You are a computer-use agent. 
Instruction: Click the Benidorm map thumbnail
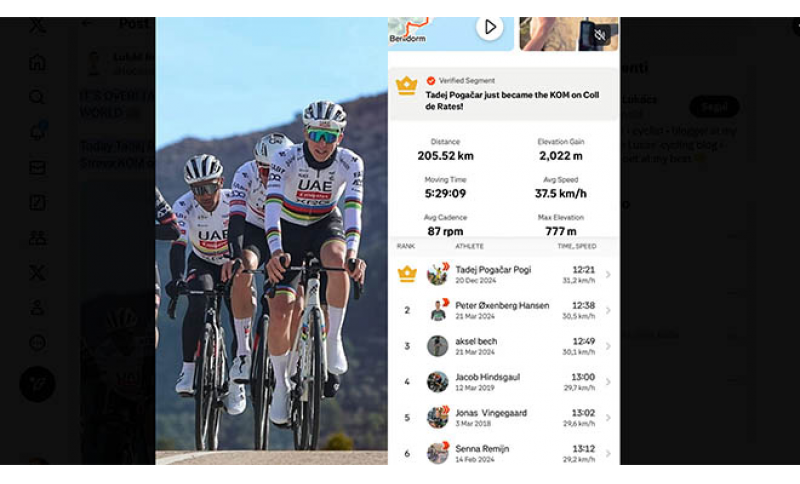coord(451,34)
